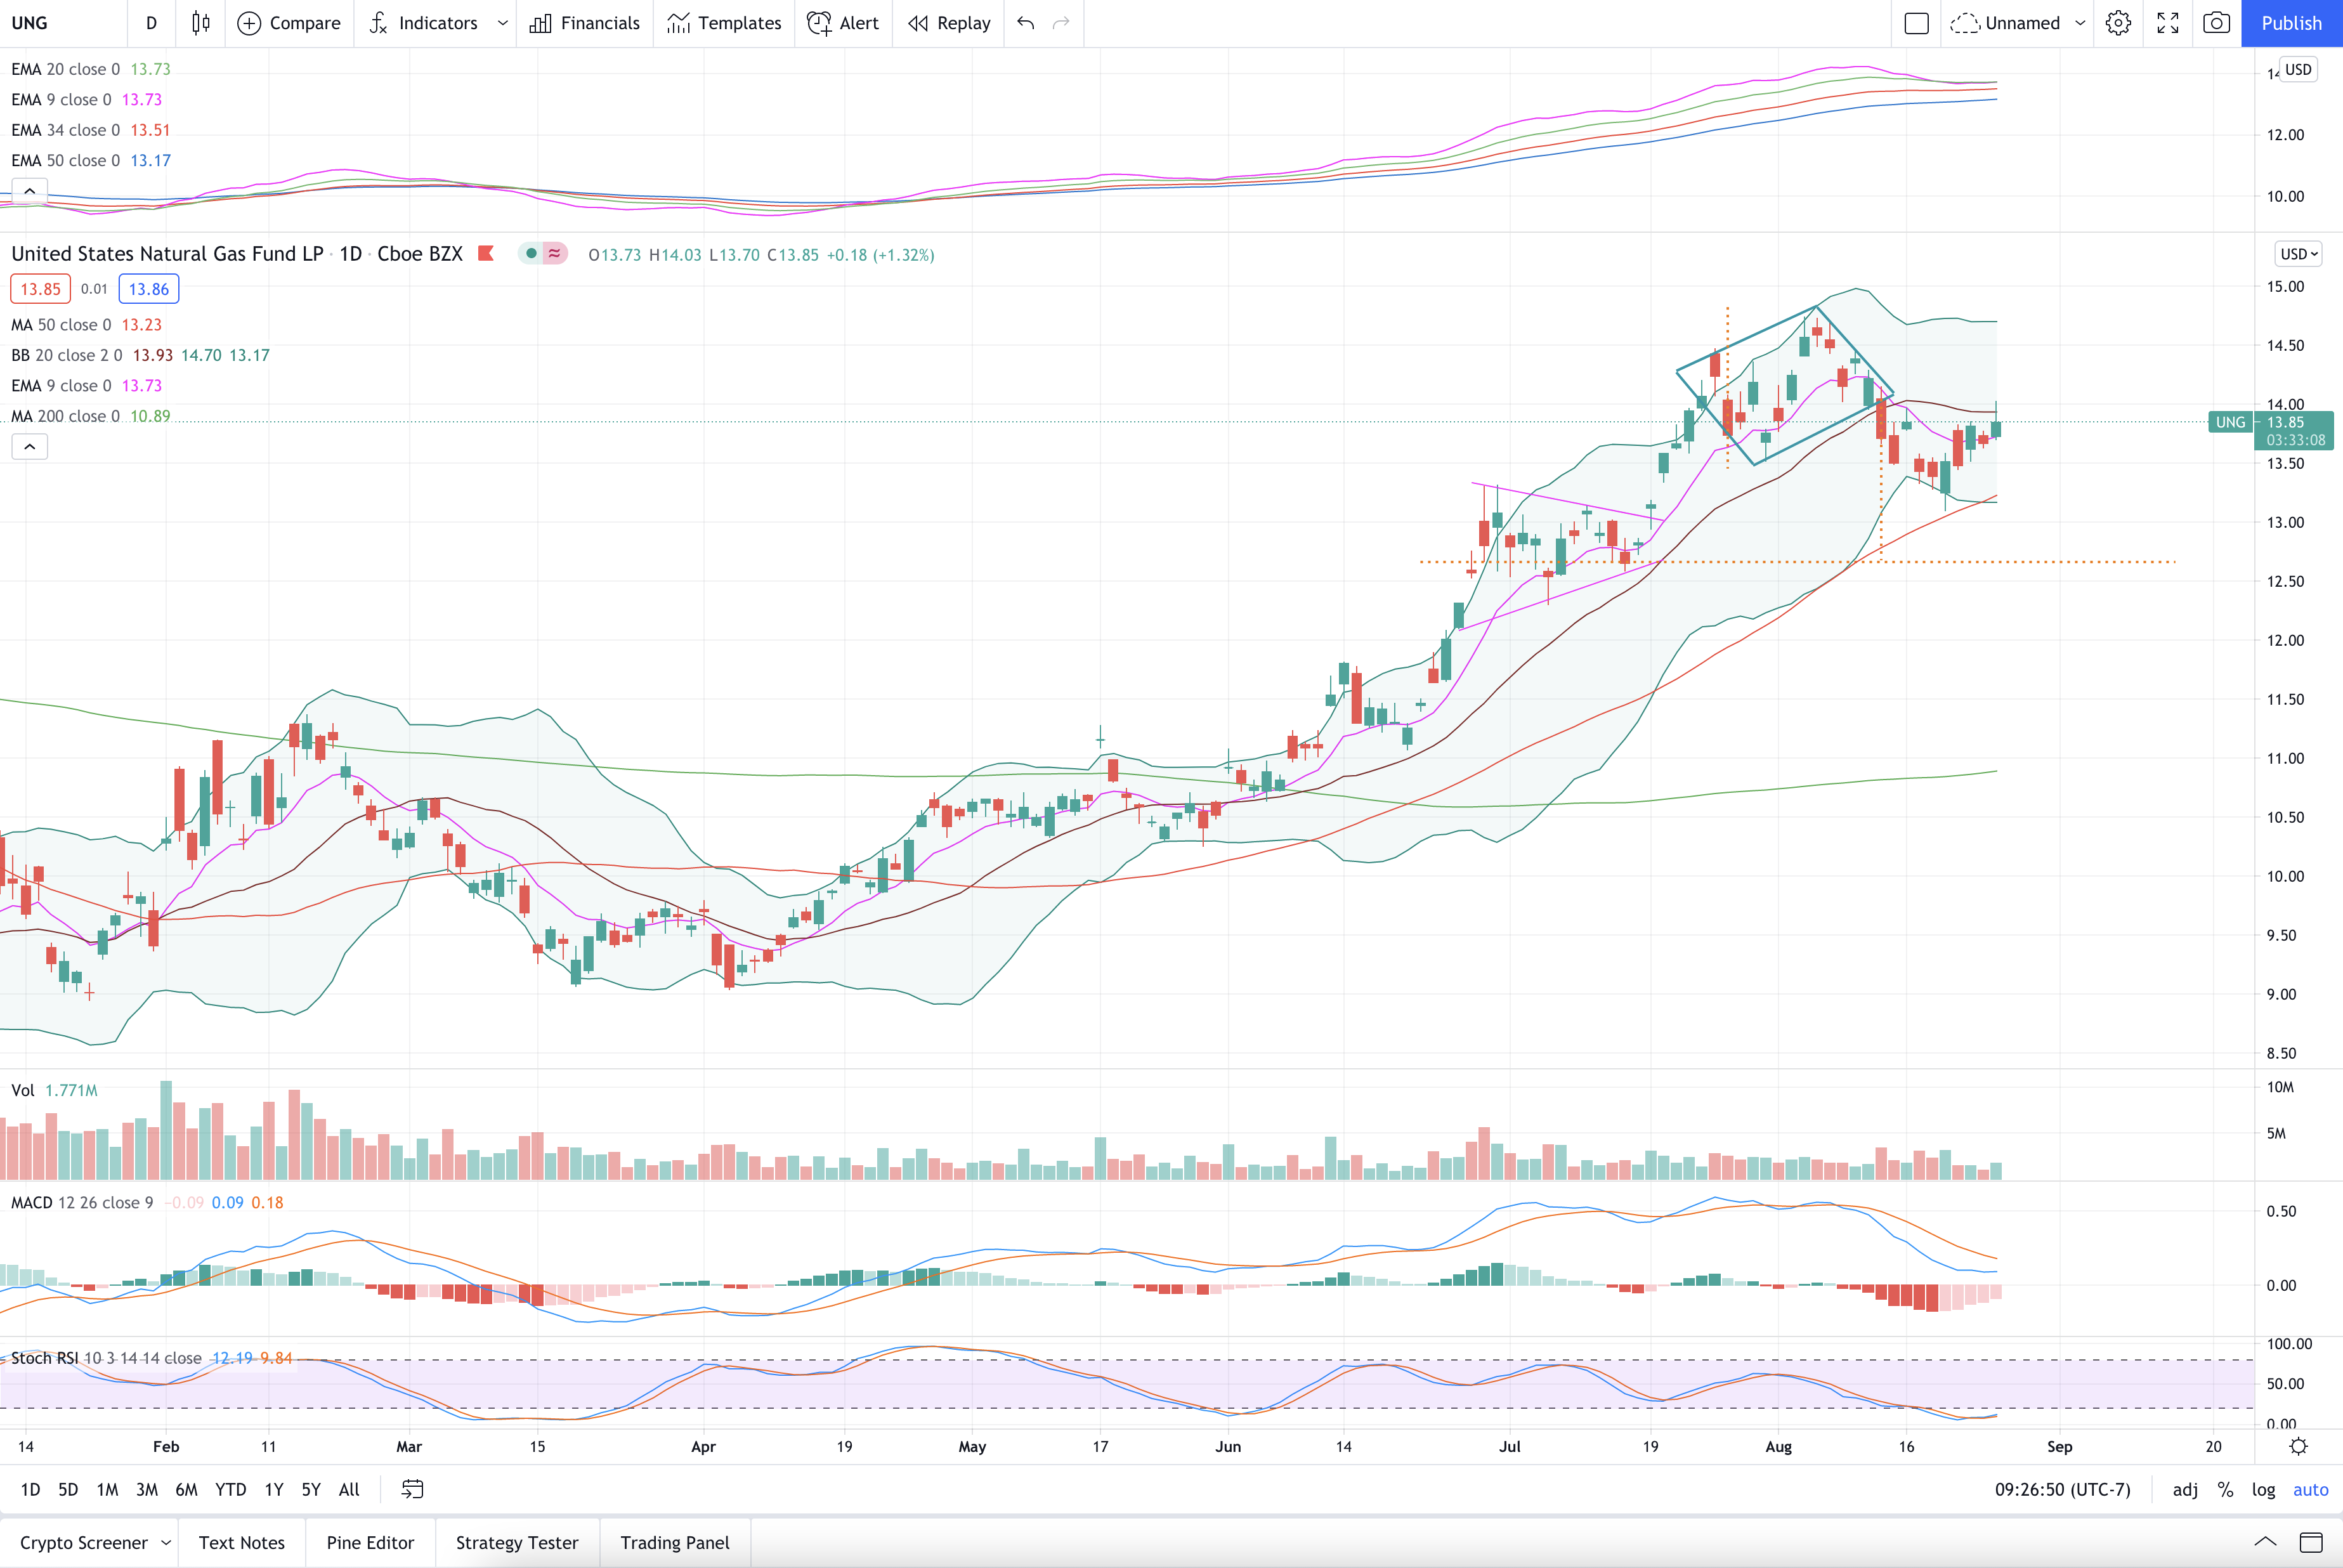The width and height of the screenshot is (2343, 1568).
Task: Start bar Replay mode
Action: pyautogui.click(x=949, y=23)
